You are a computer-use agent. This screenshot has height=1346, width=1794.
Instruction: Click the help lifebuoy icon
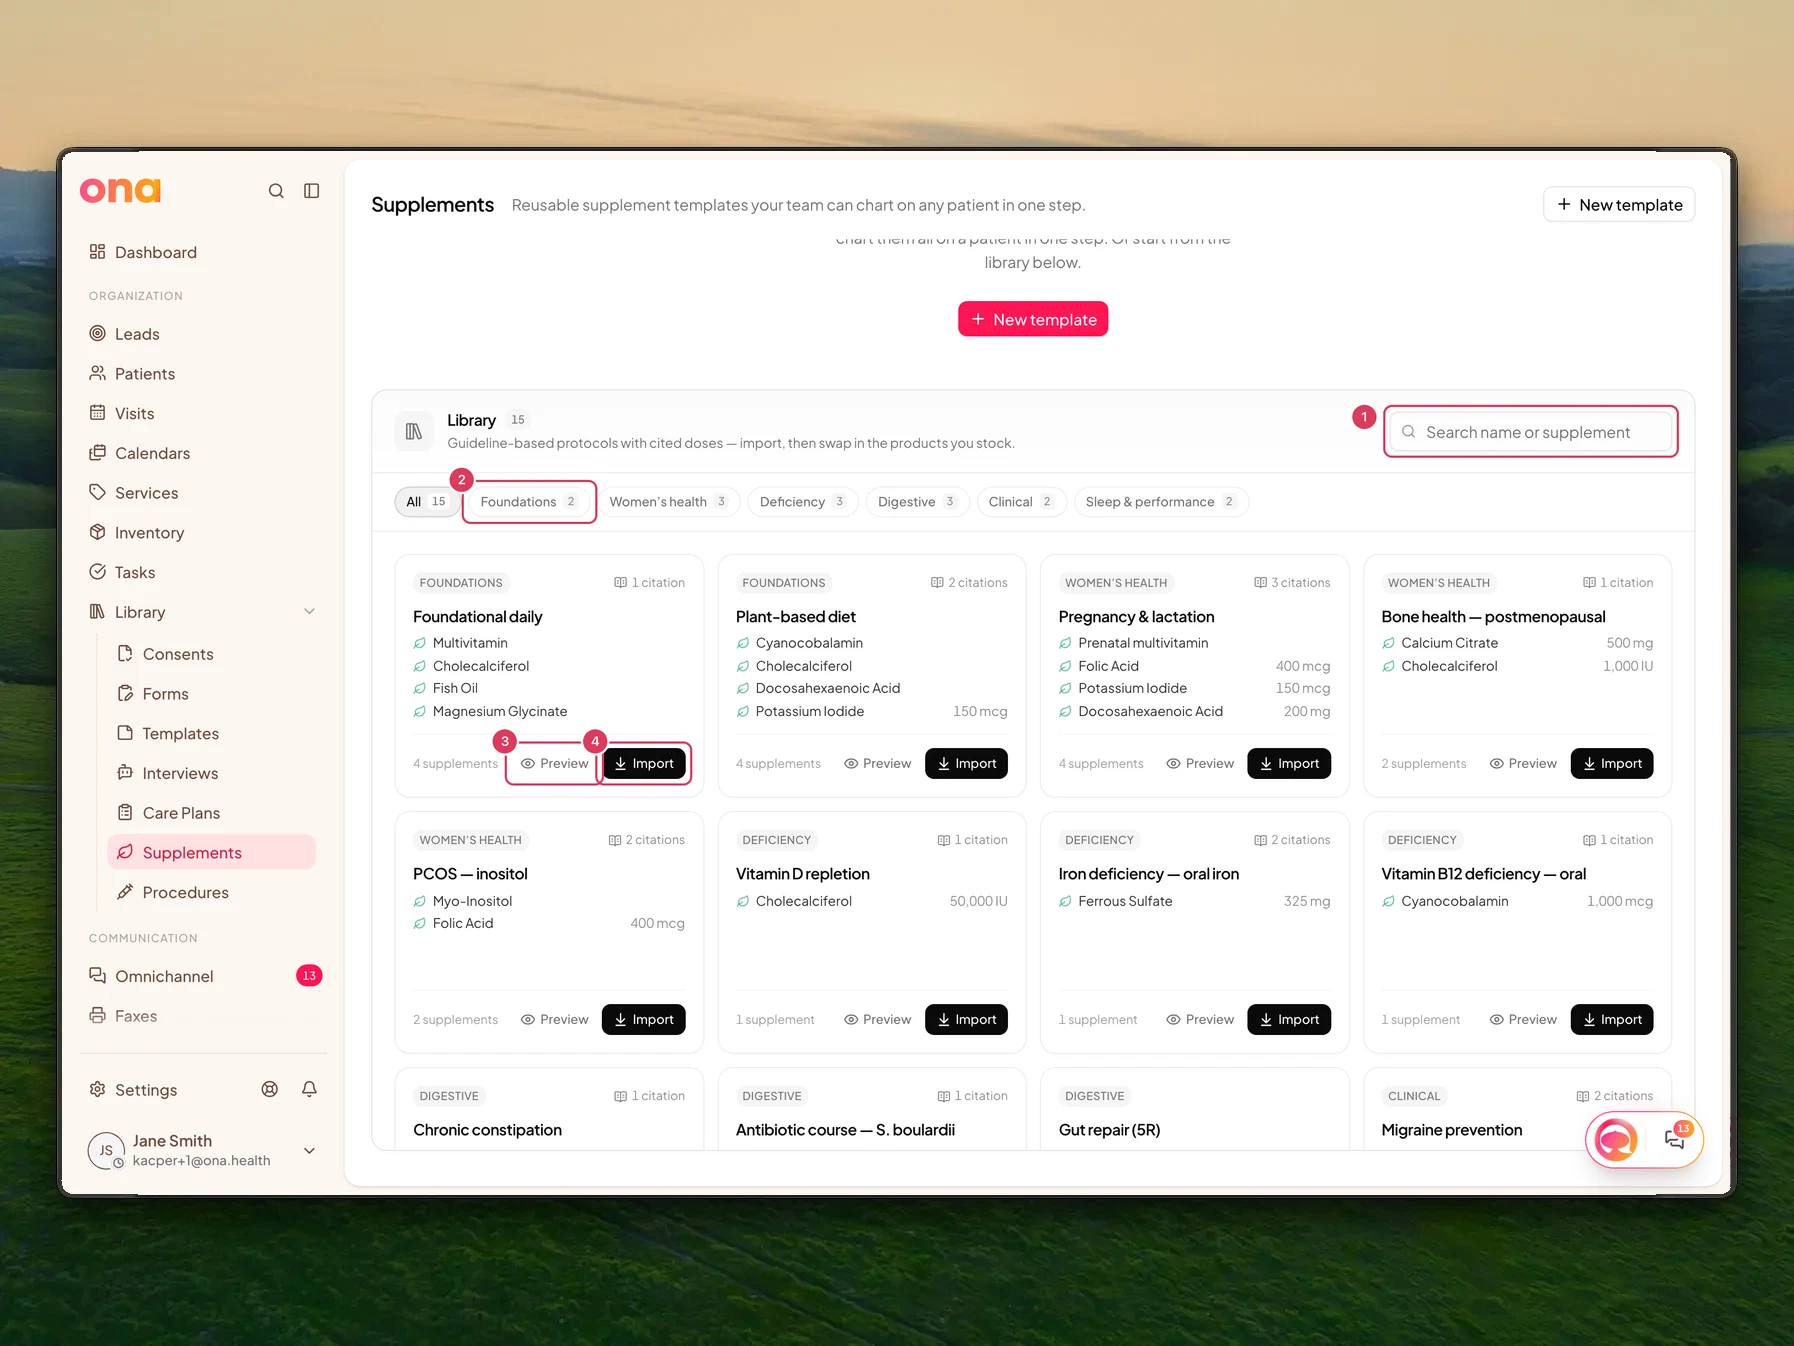point(269,1089)
